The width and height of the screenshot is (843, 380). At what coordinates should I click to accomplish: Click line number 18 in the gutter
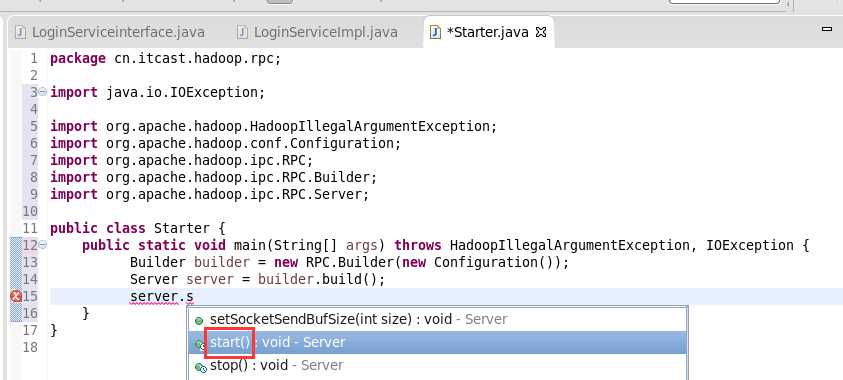(30, 347)
